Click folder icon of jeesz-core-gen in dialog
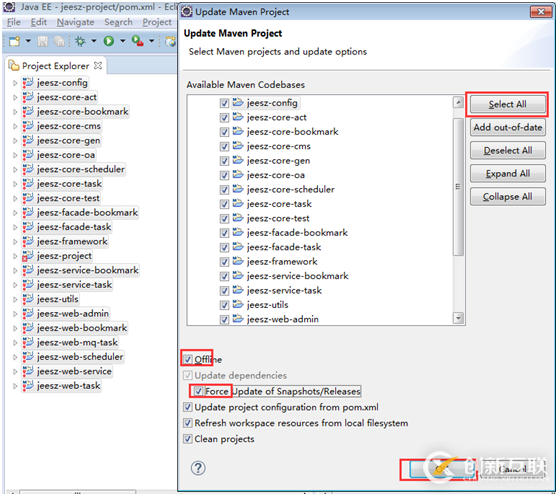Viewport: 558px width, 496px height. [238, 160]
